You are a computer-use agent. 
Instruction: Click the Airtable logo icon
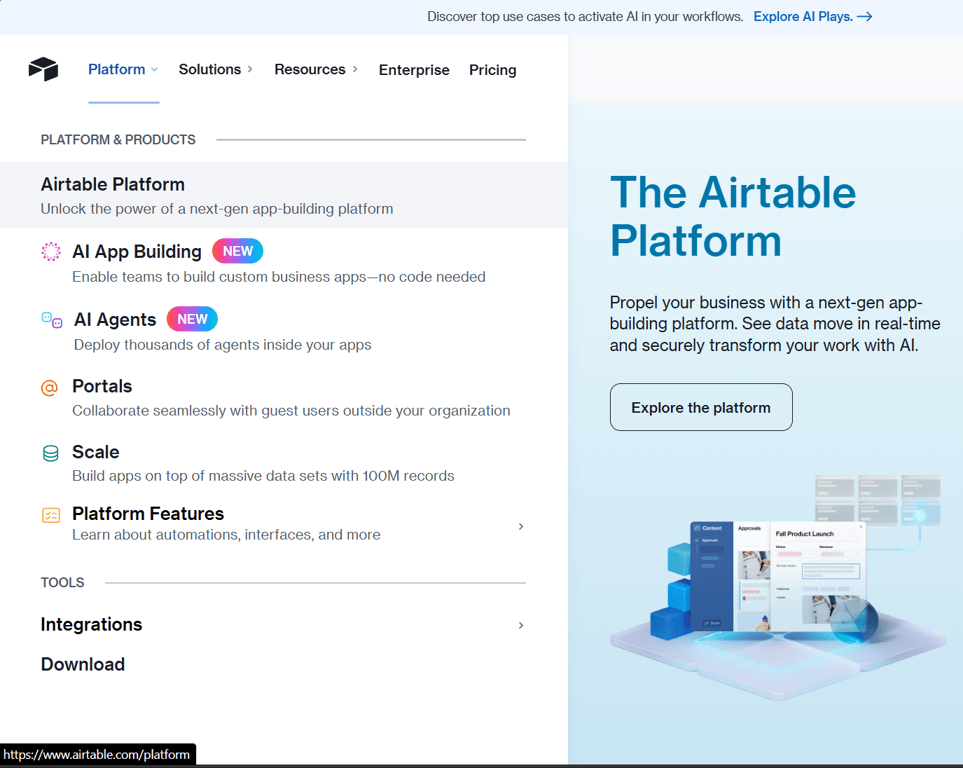click(x=43, y=69)
